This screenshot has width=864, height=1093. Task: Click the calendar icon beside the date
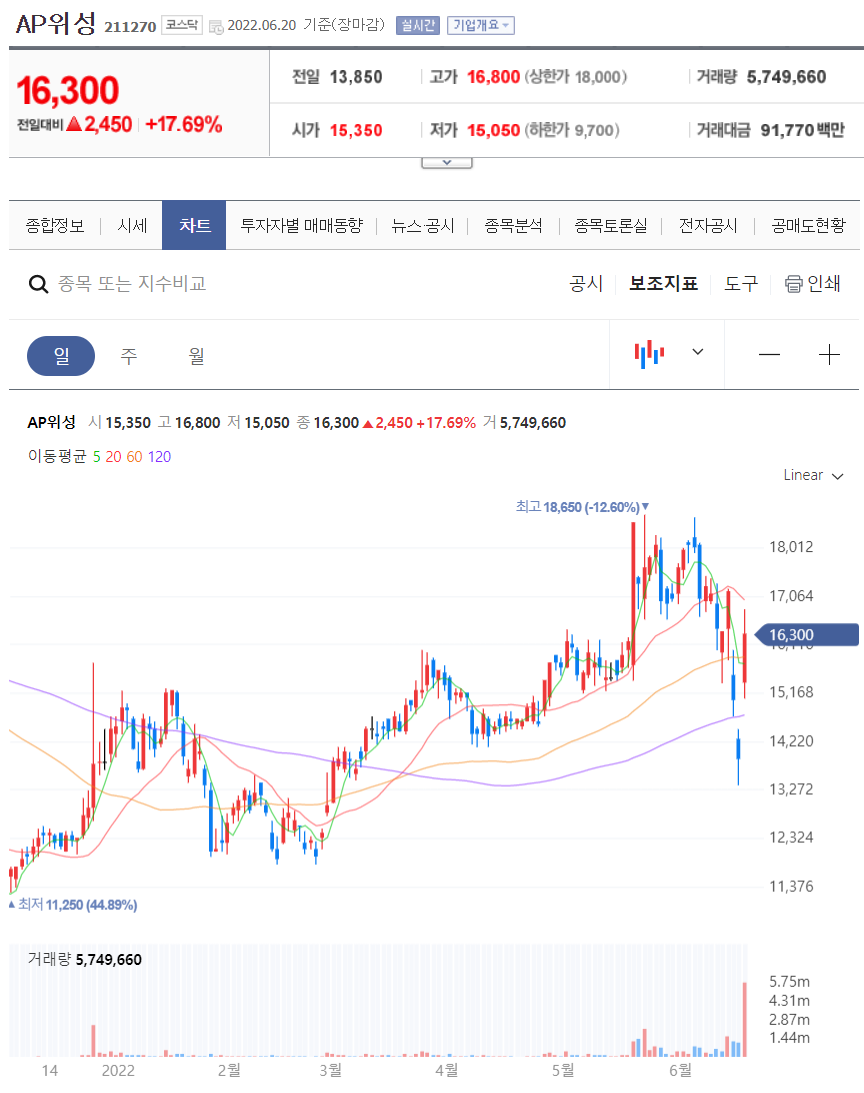coord(216,27)
